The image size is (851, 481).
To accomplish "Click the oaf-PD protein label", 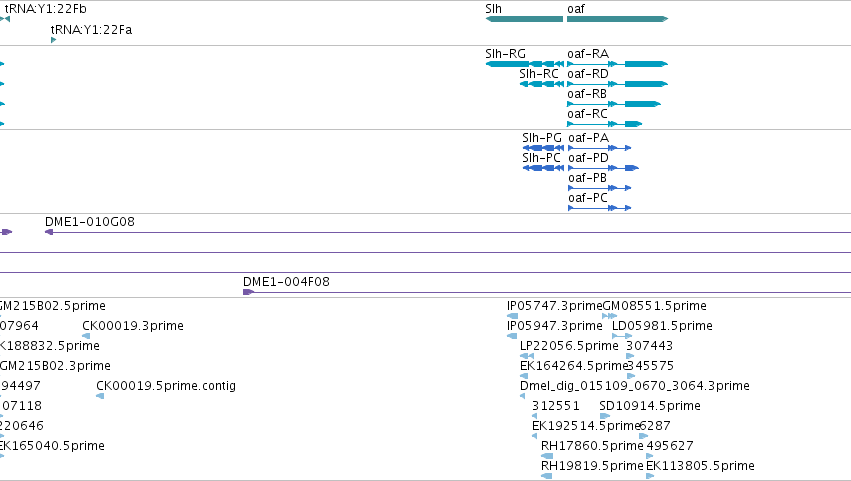I will tap(588, 158).
